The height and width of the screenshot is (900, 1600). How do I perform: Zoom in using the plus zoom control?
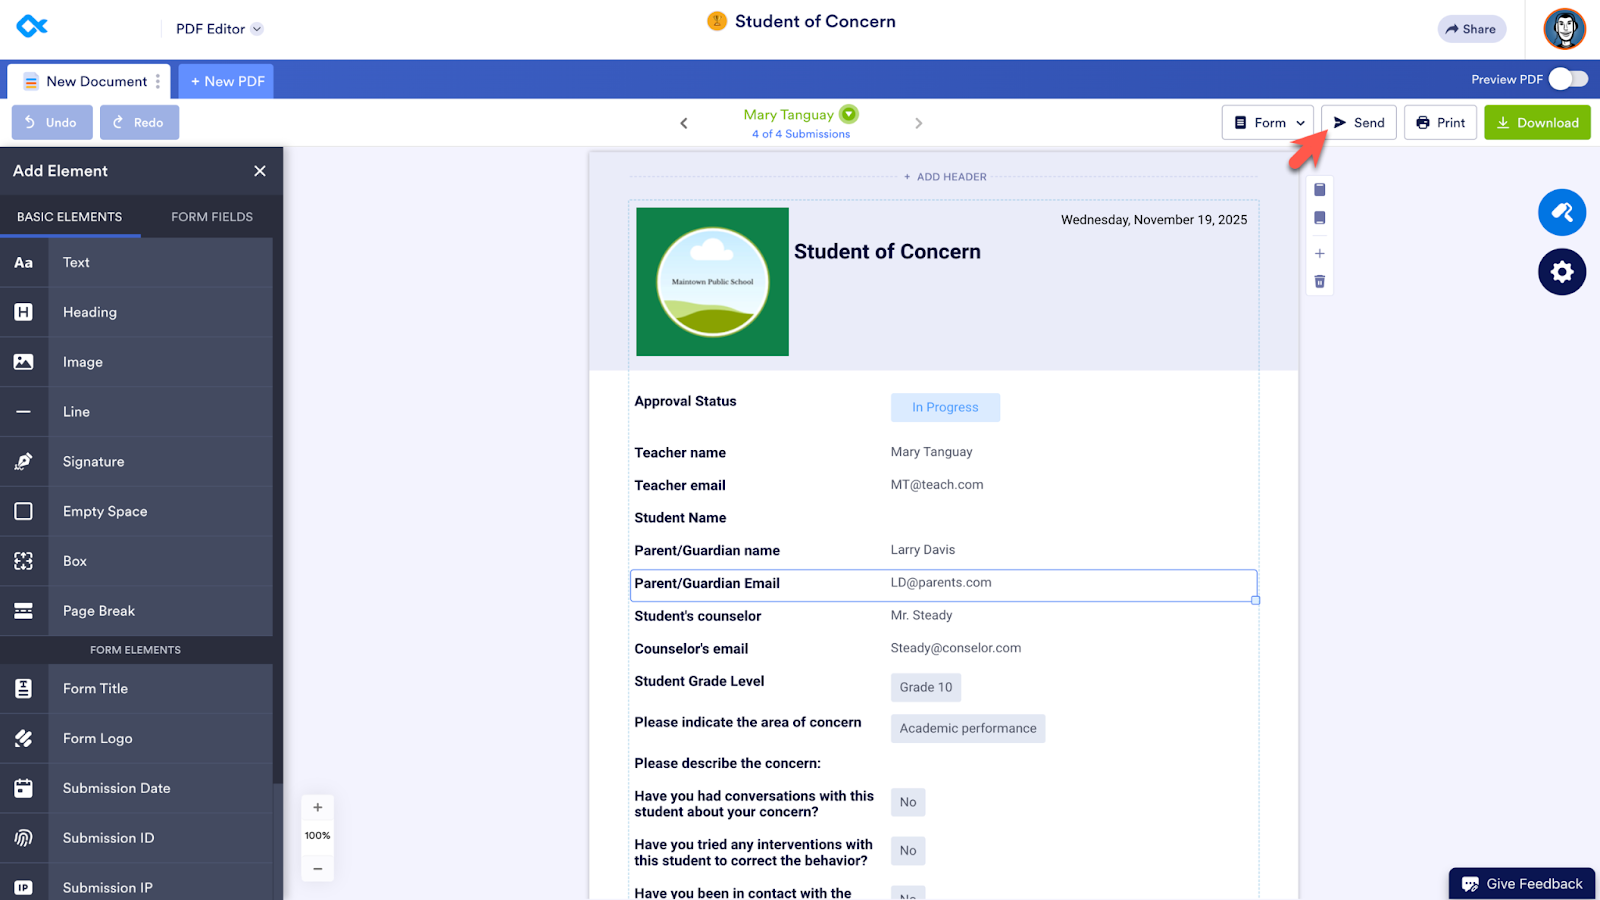click(x=317, y=806)
